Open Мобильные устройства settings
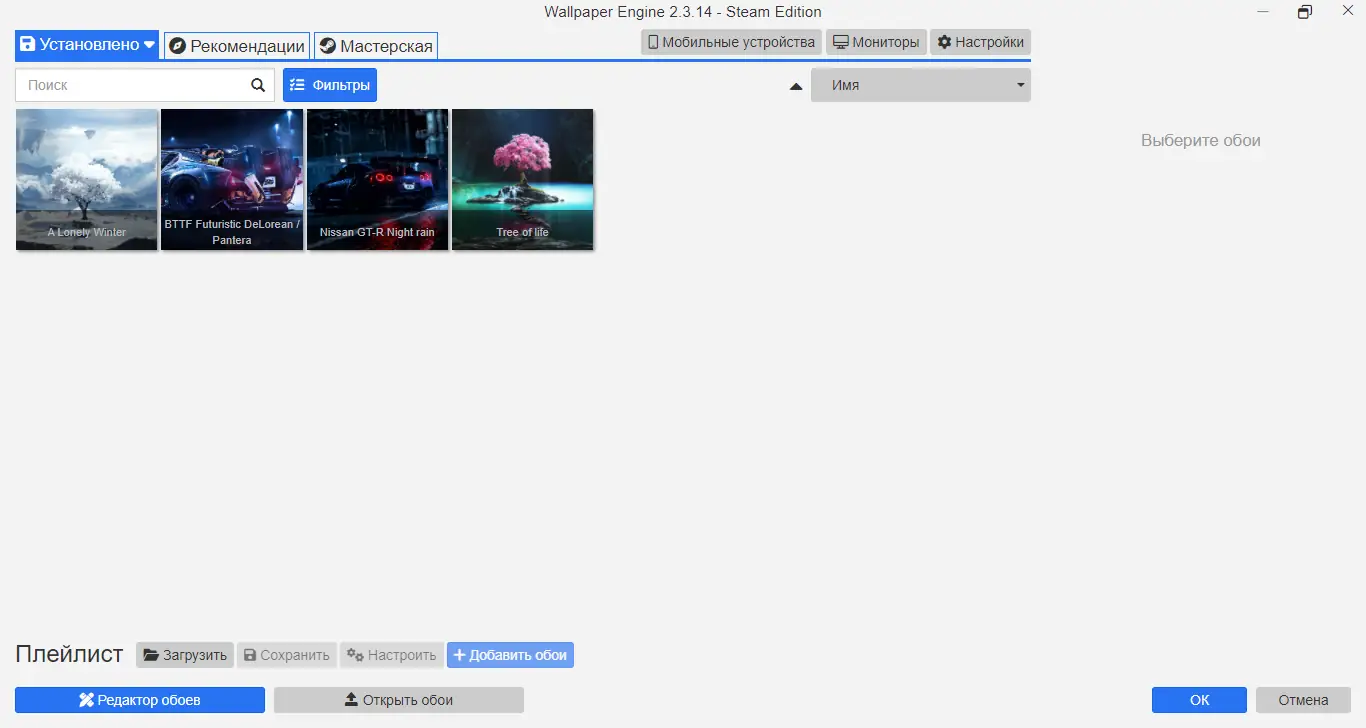The width and height of the screenshot is (1366, 728). [731, 42]
